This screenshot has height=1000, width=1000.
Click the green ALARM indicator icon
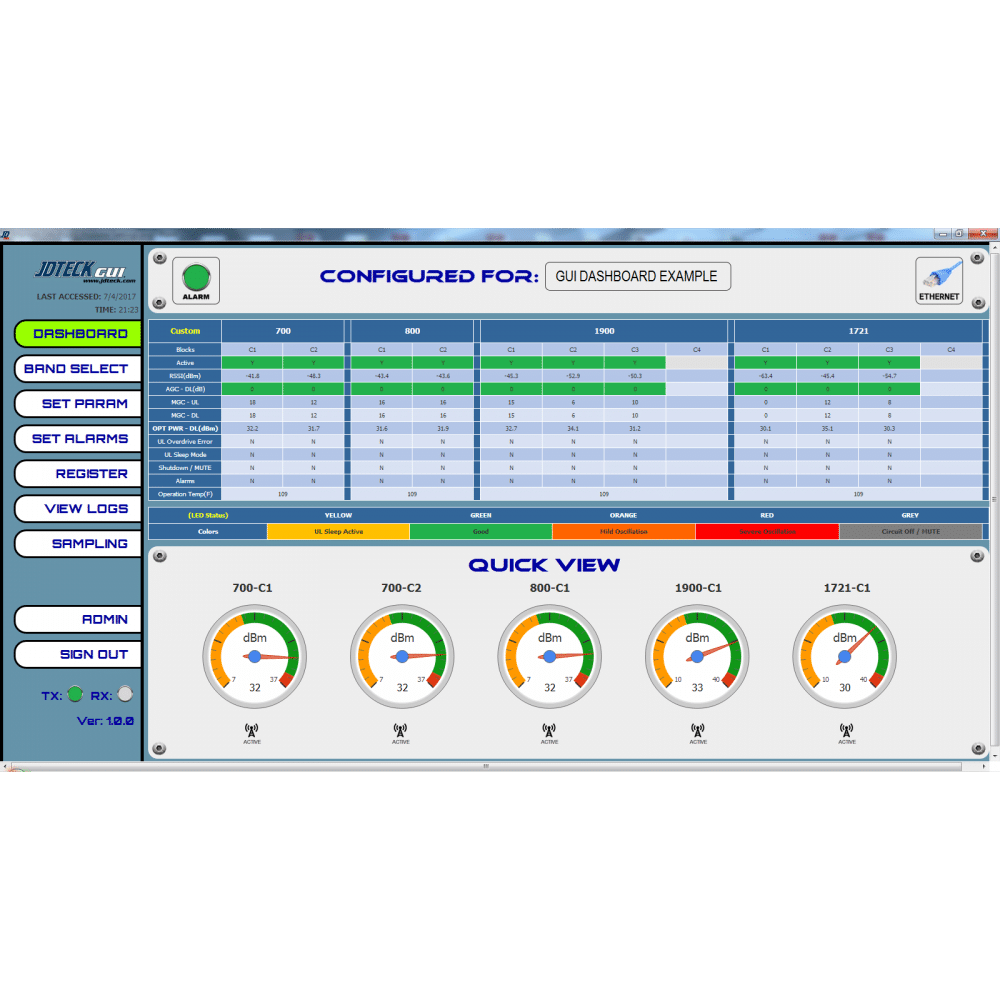tap(195, 280)
